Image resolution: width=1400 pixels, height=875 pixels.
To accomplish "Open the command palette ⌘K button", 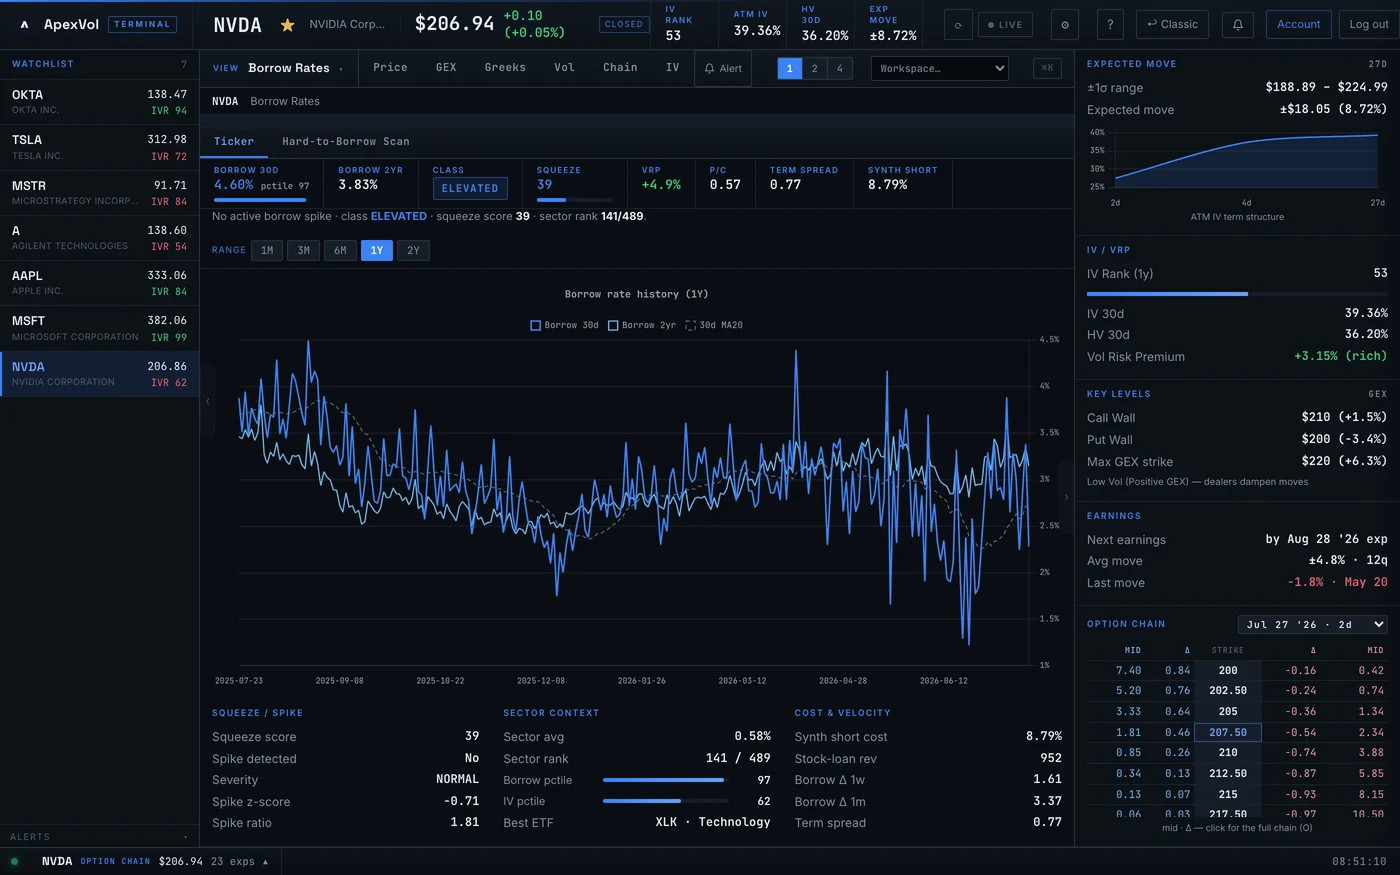I will point(1047,68).
